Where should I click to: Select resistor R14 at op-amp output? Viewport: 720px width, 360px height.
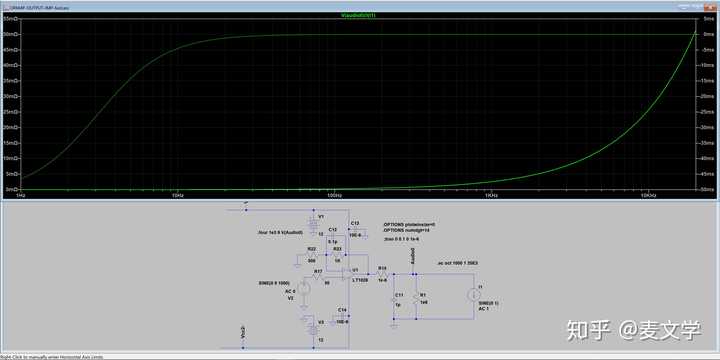[x=383, y=274]
